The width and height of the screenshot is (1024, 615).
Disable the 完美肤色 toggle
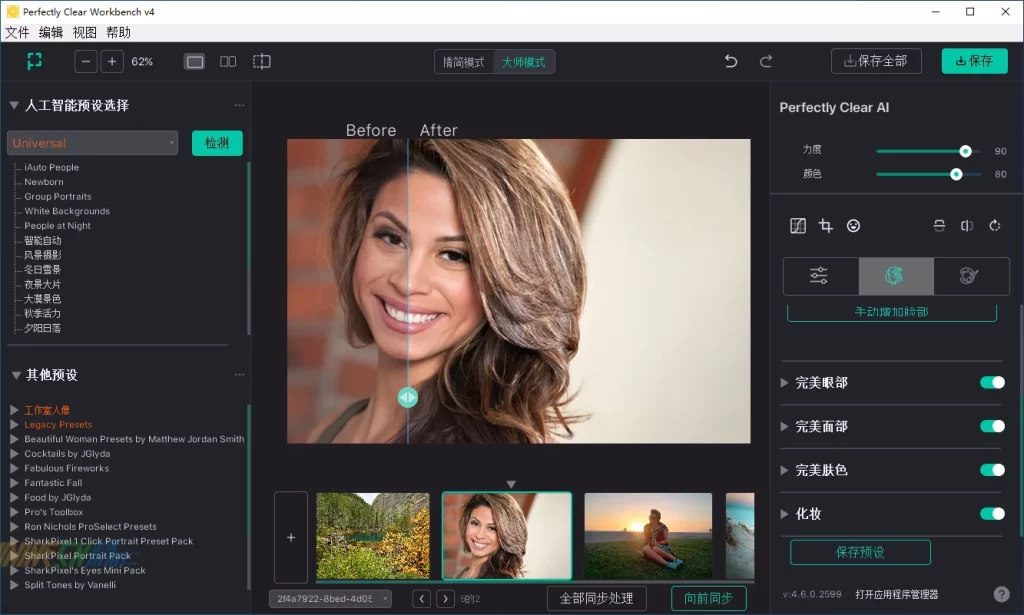pyautogui.click(x=992, y=470)
